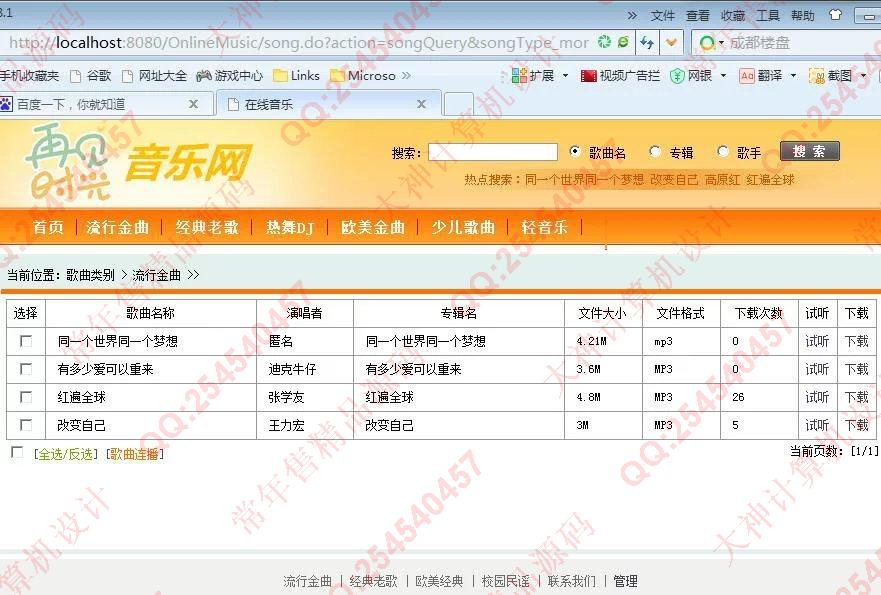Open the 帮助 menu
Image resolution: width=881 pixels, height=595 pixels.
802,16
